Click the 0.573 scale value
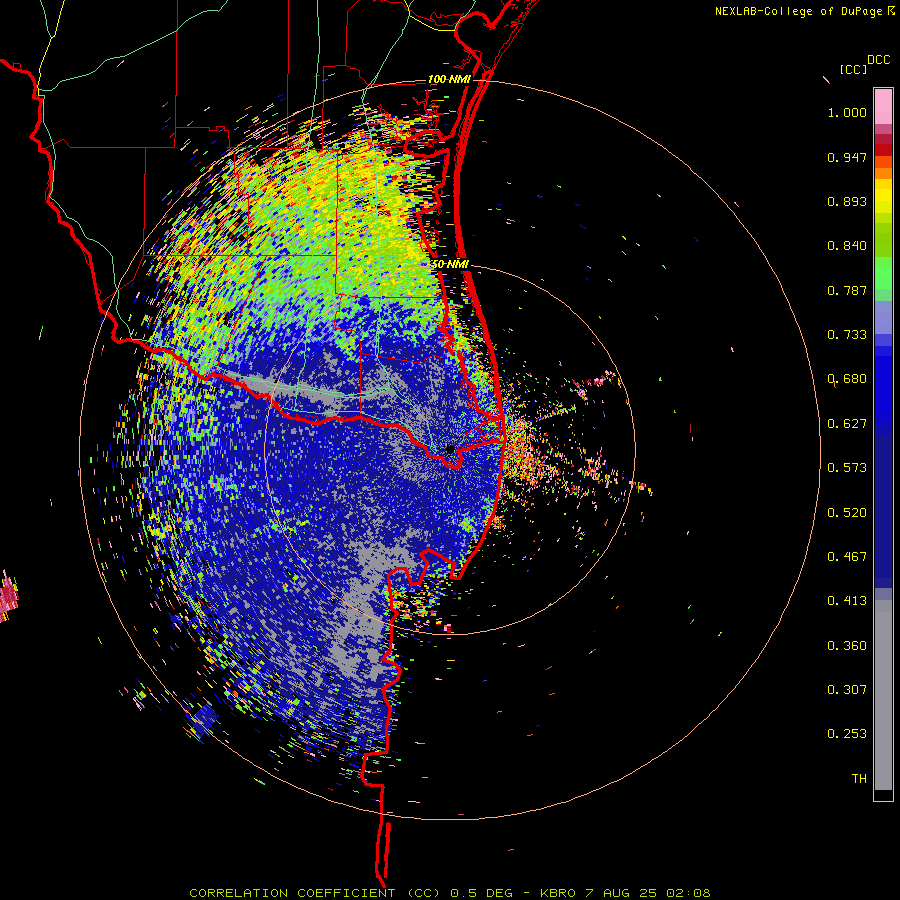This screenshot has height=900, width=900. coord(847,468)
